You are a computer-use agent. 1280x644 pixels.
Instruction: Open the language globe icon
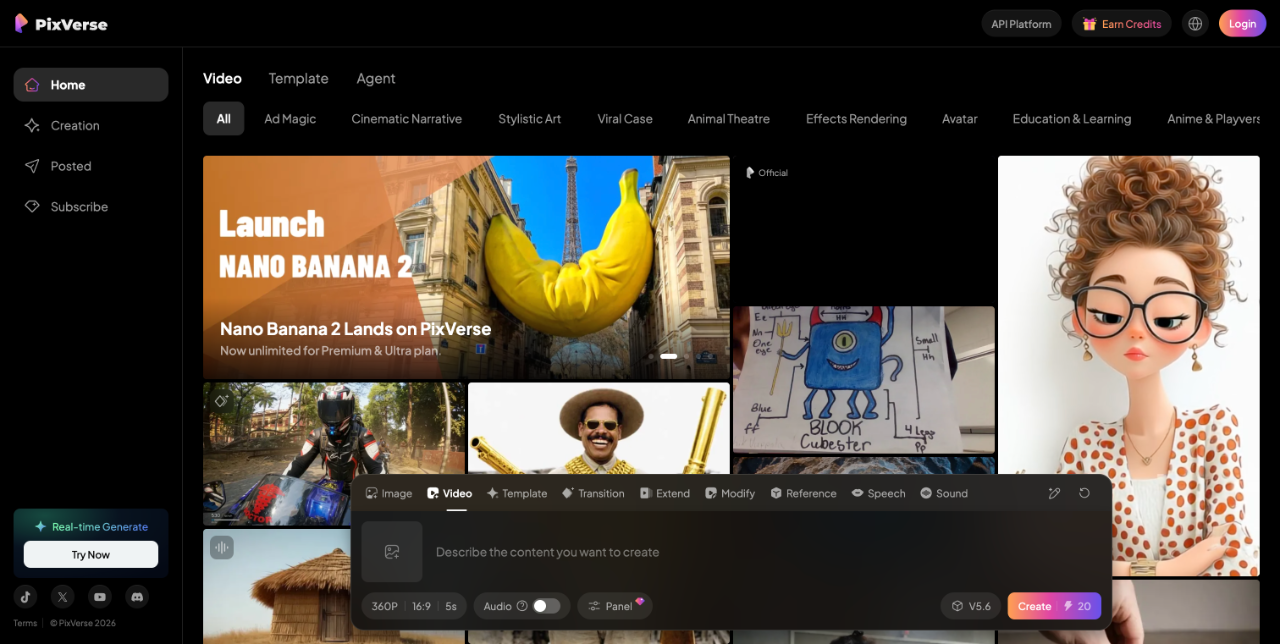[1195, 24]
